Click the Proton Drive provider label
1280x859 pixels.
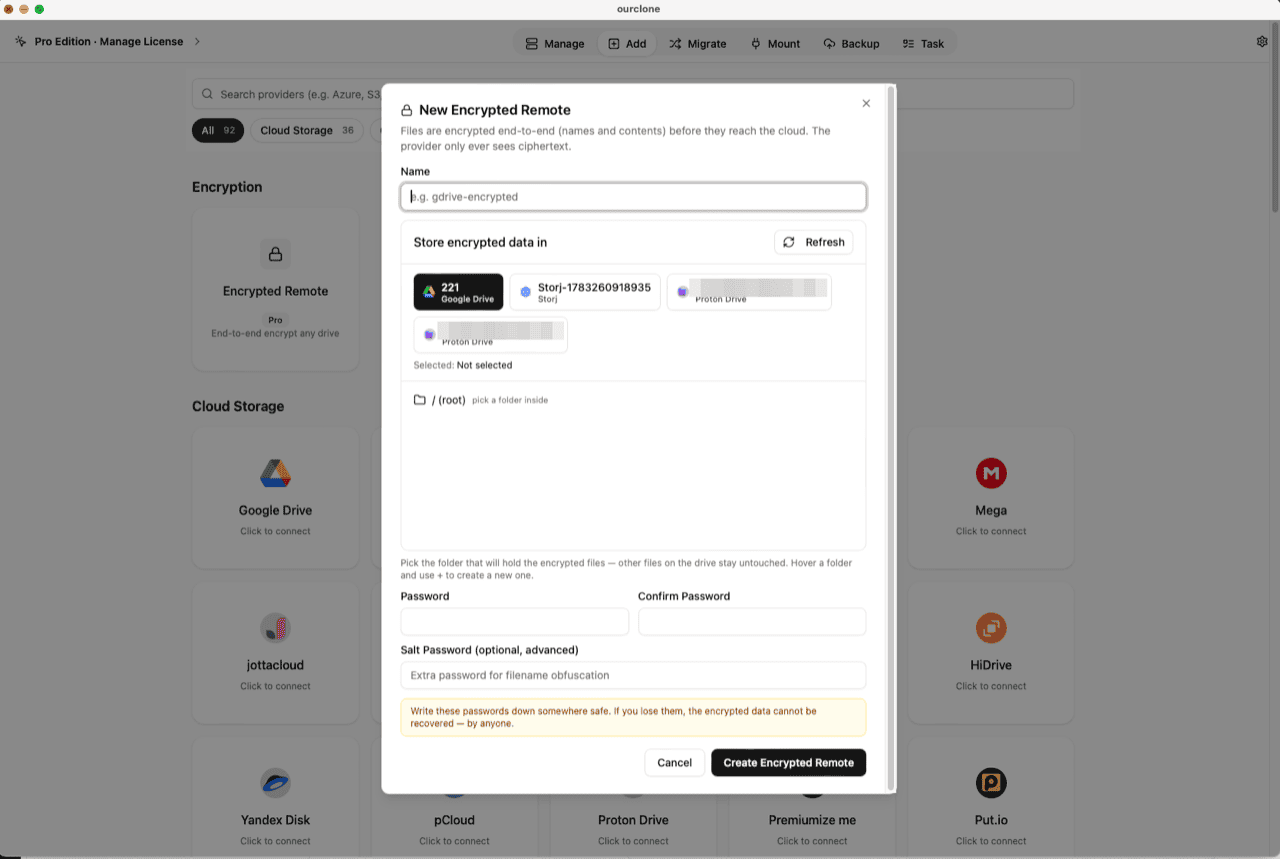click(x=633, y=820)
